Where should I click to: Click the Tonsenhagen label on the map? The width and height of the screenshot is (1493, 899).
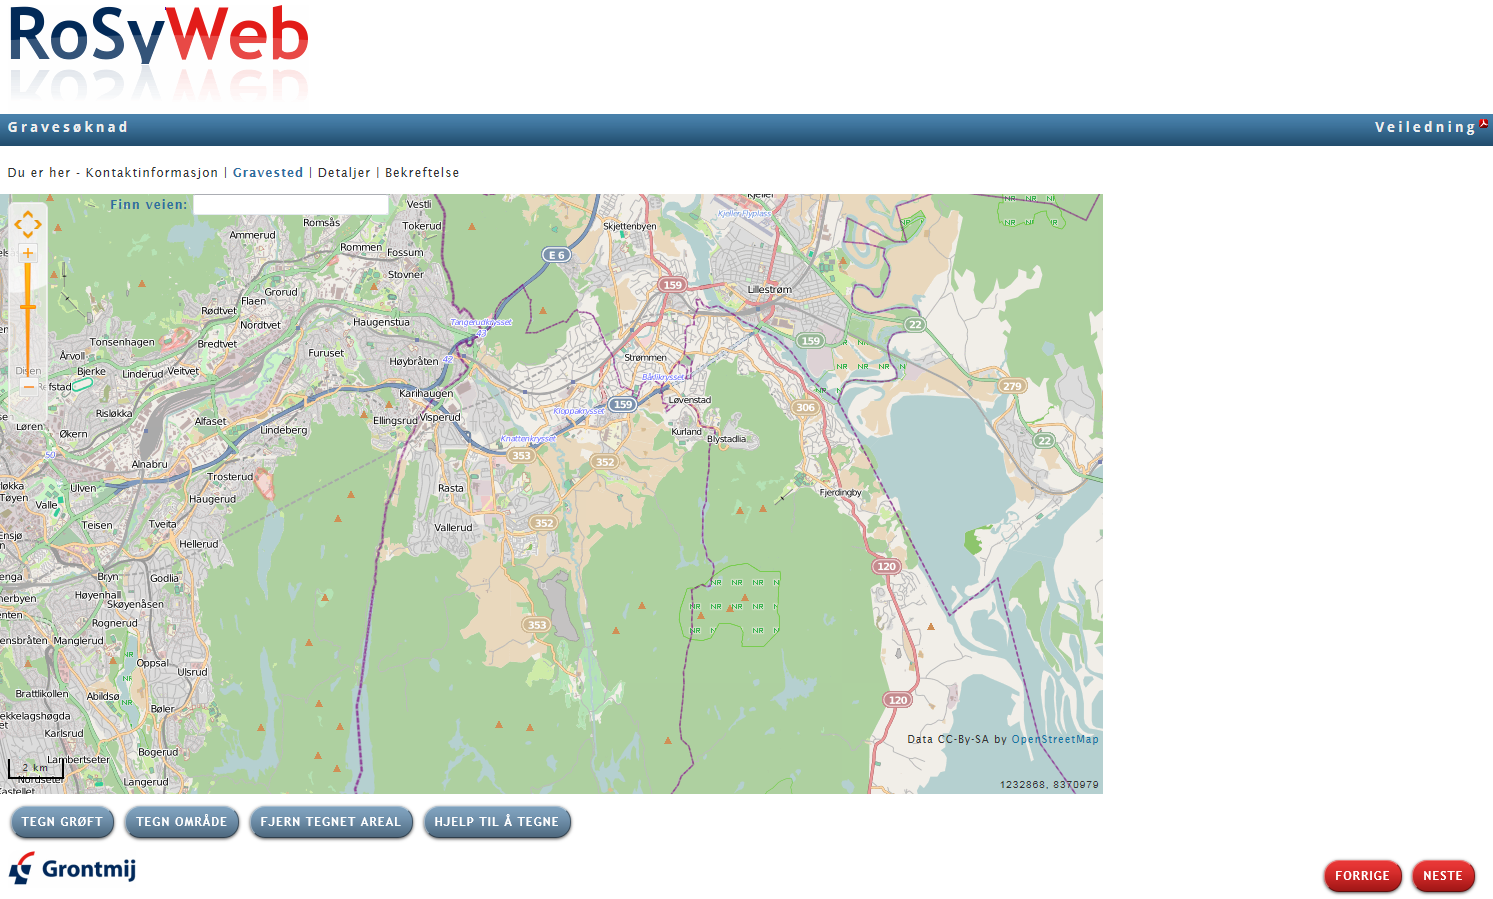click(122, 342)
